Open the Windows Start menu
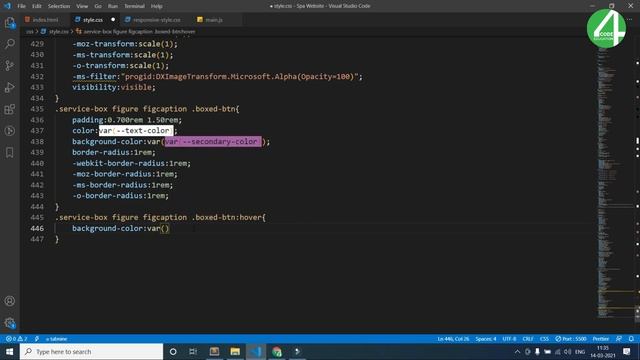This screenshot has height=360, width=640. [9, 351]
